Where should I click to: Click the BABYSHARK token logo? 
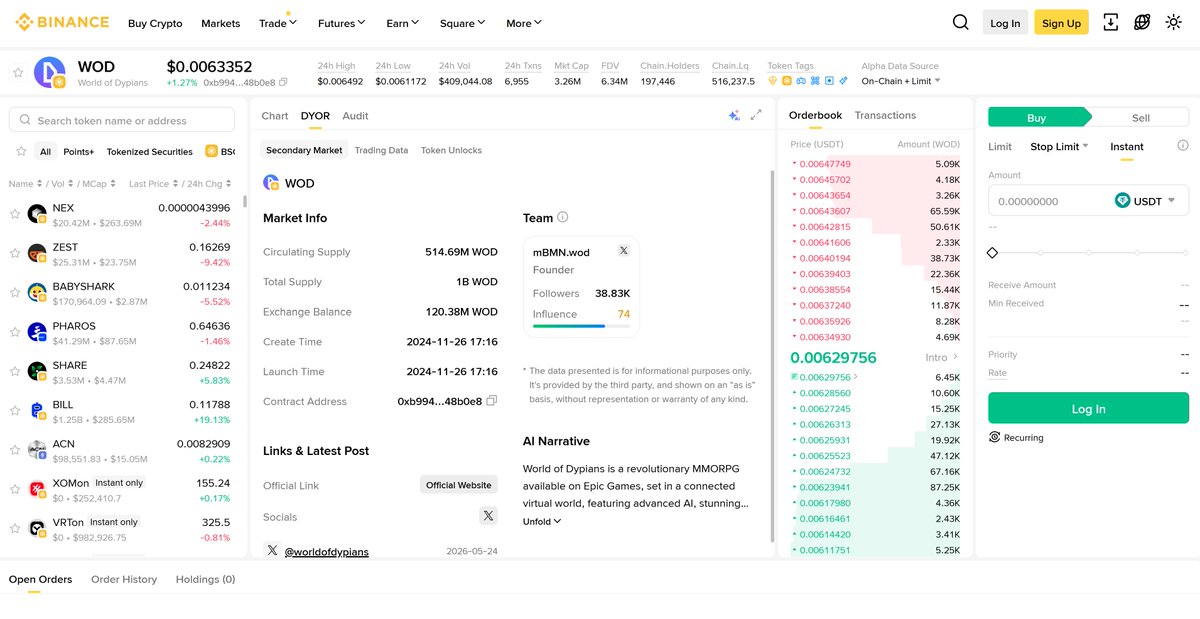coord(37,292)
